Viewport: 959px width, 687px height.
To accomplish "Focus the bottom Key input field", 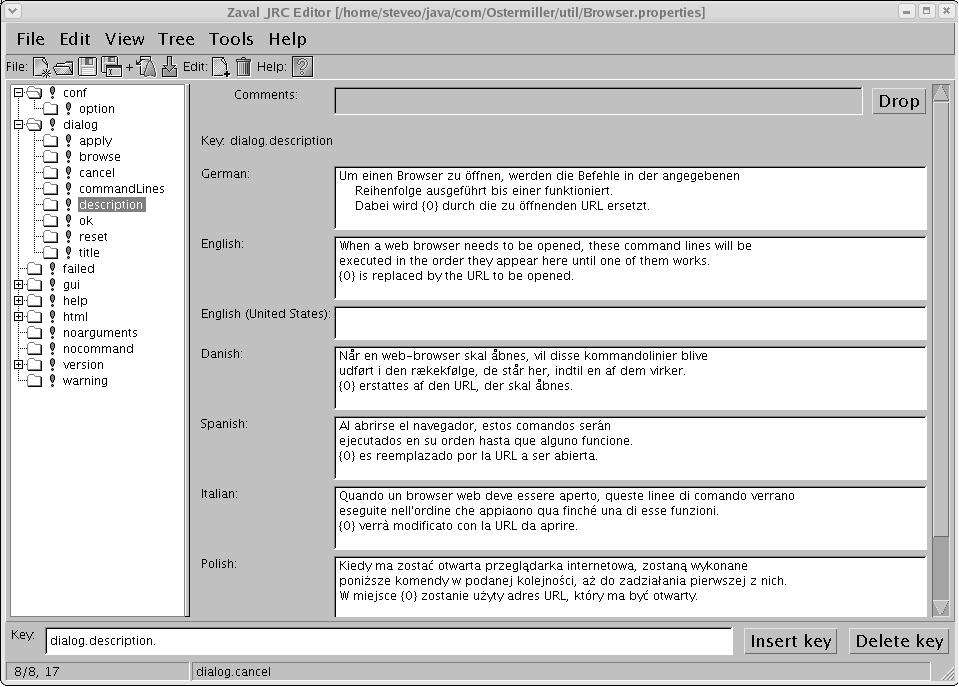I will click(x=389, y=641).
